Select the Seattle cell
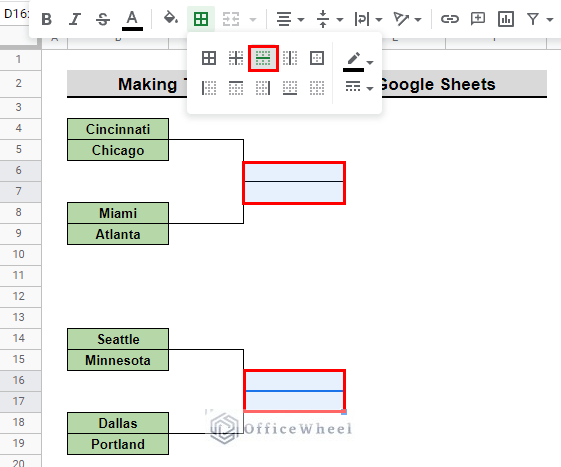The image size is (561, 467). [x=118, y=339]
